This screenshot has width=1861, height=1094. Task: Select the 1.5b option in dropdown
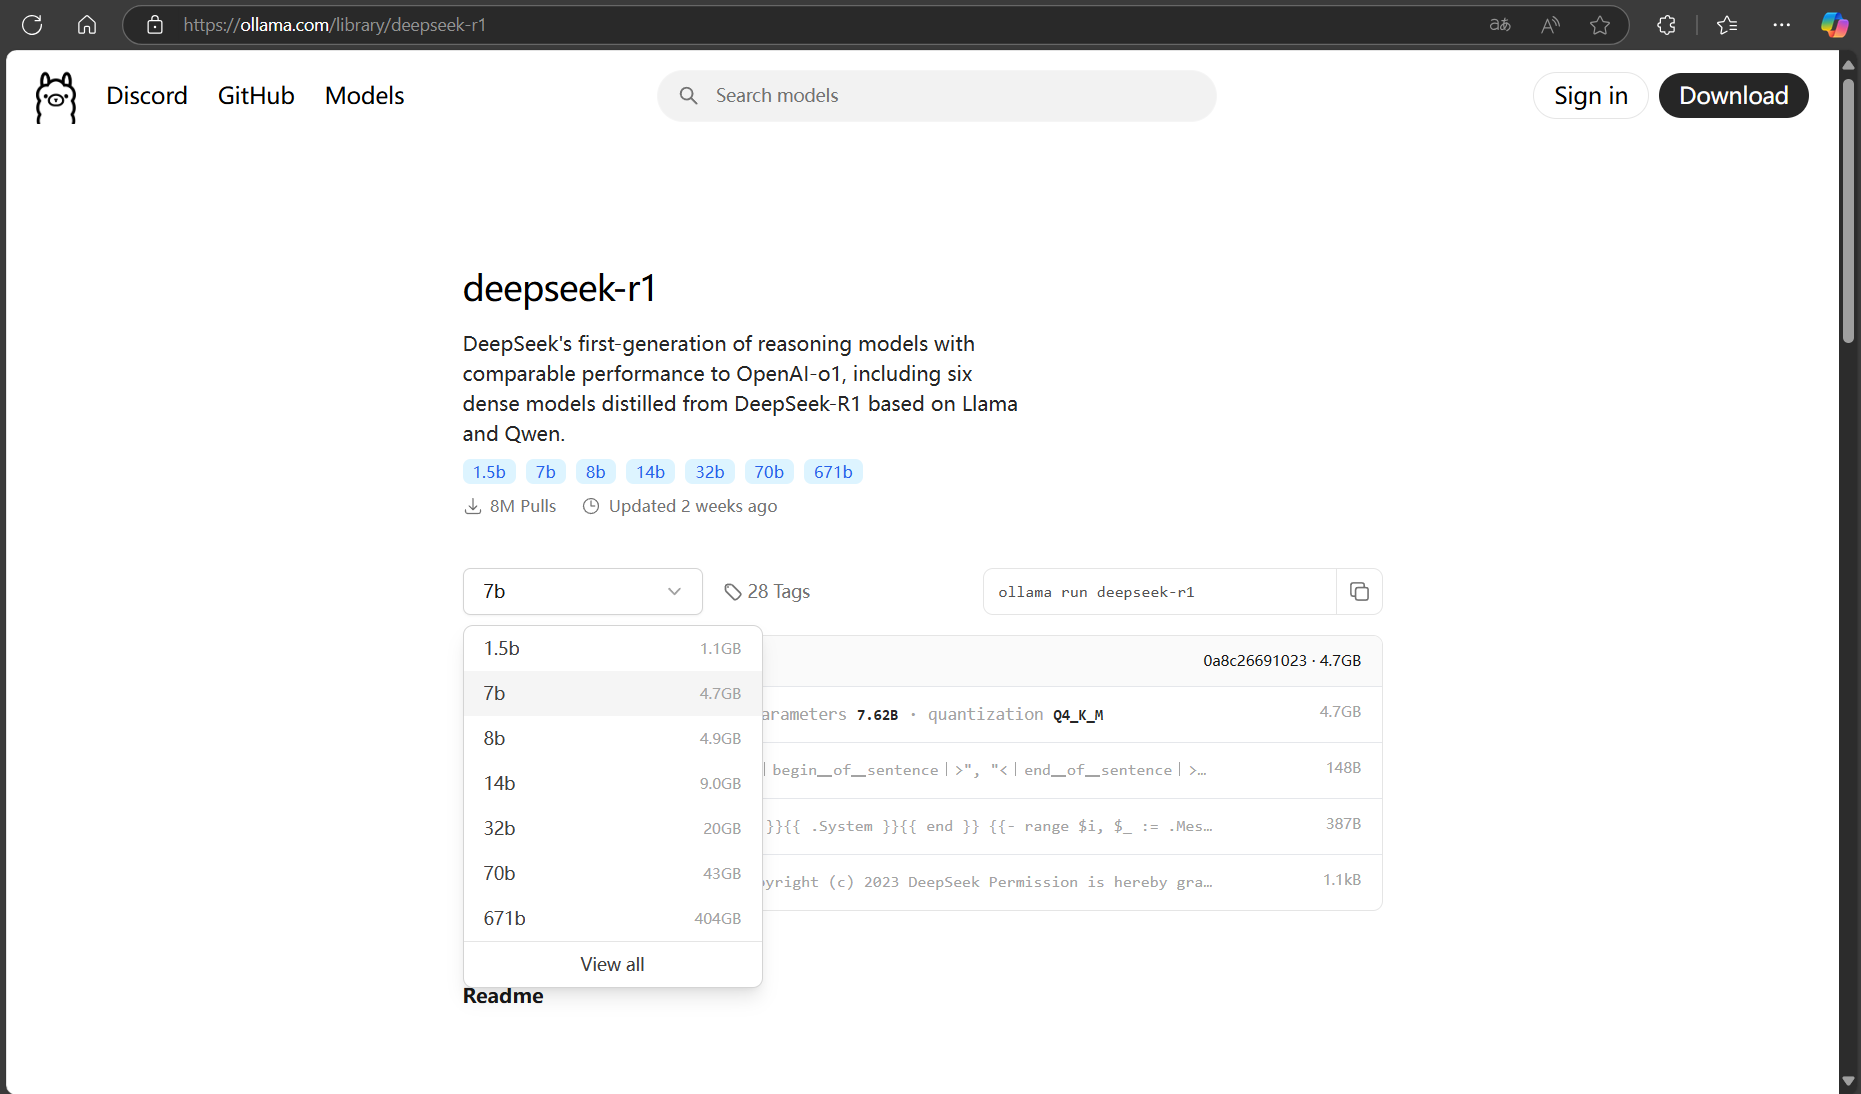613,649
